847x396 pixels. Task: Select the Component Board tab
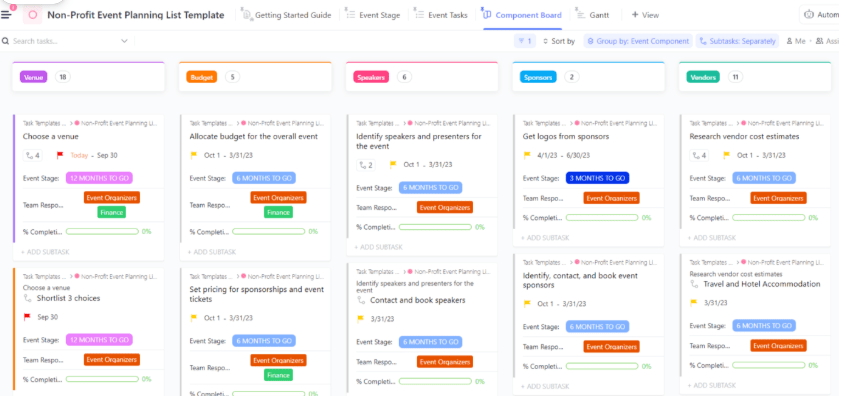[522, 15]
